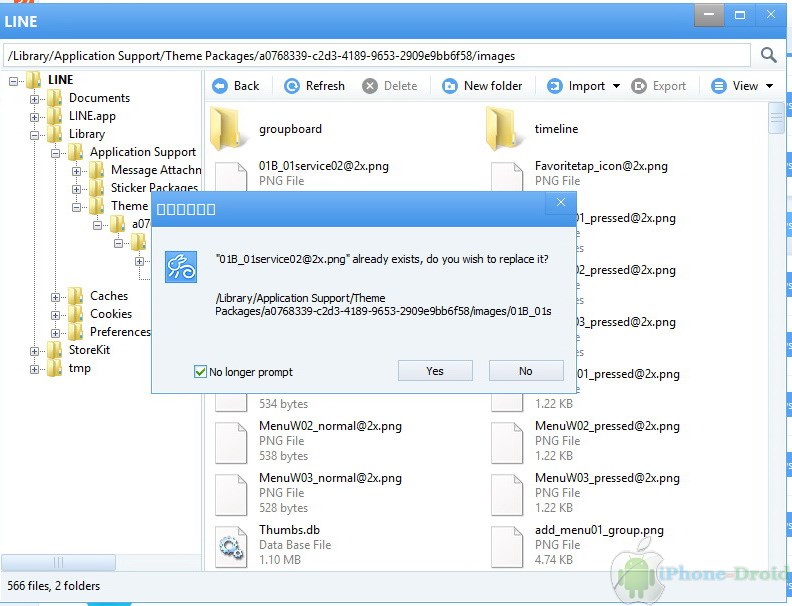The image size is (792, 606).
Task: Collapse the Library tree node
Action: (x=34, y=135)
